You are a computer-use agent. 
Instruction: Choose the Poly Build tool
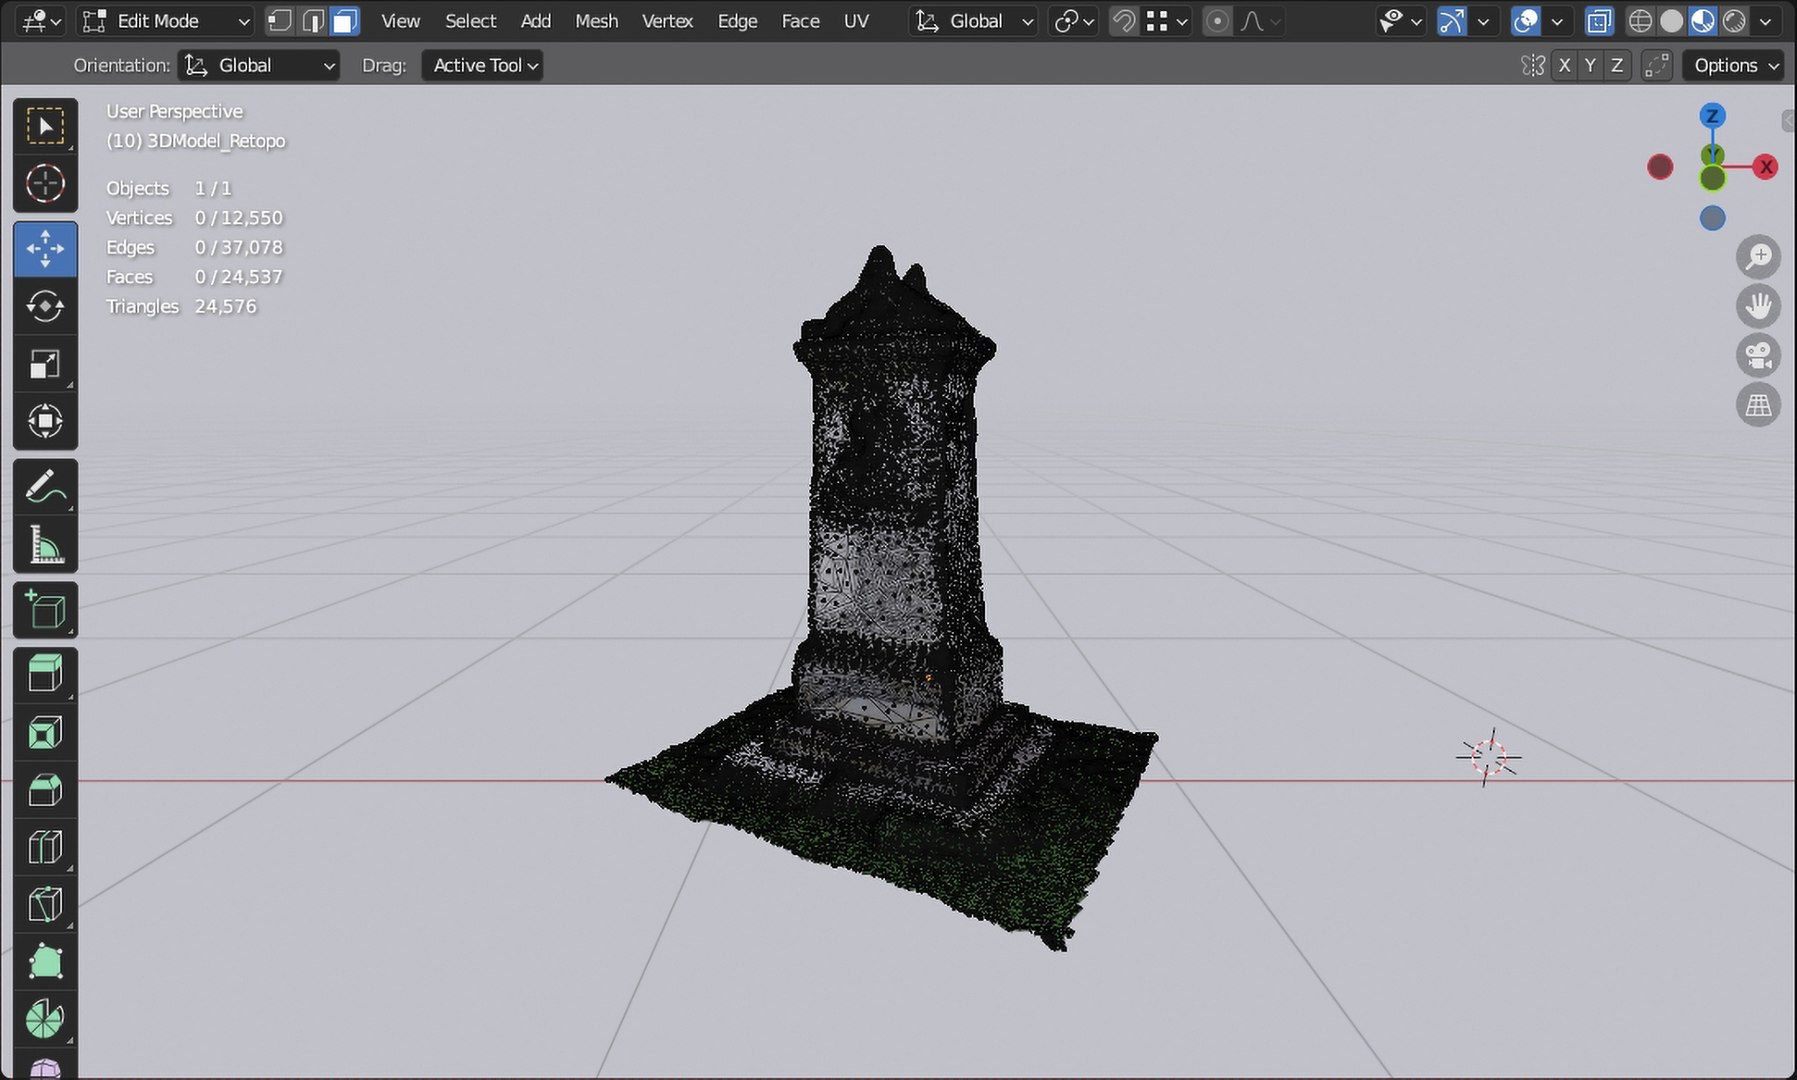coord(45,963)
